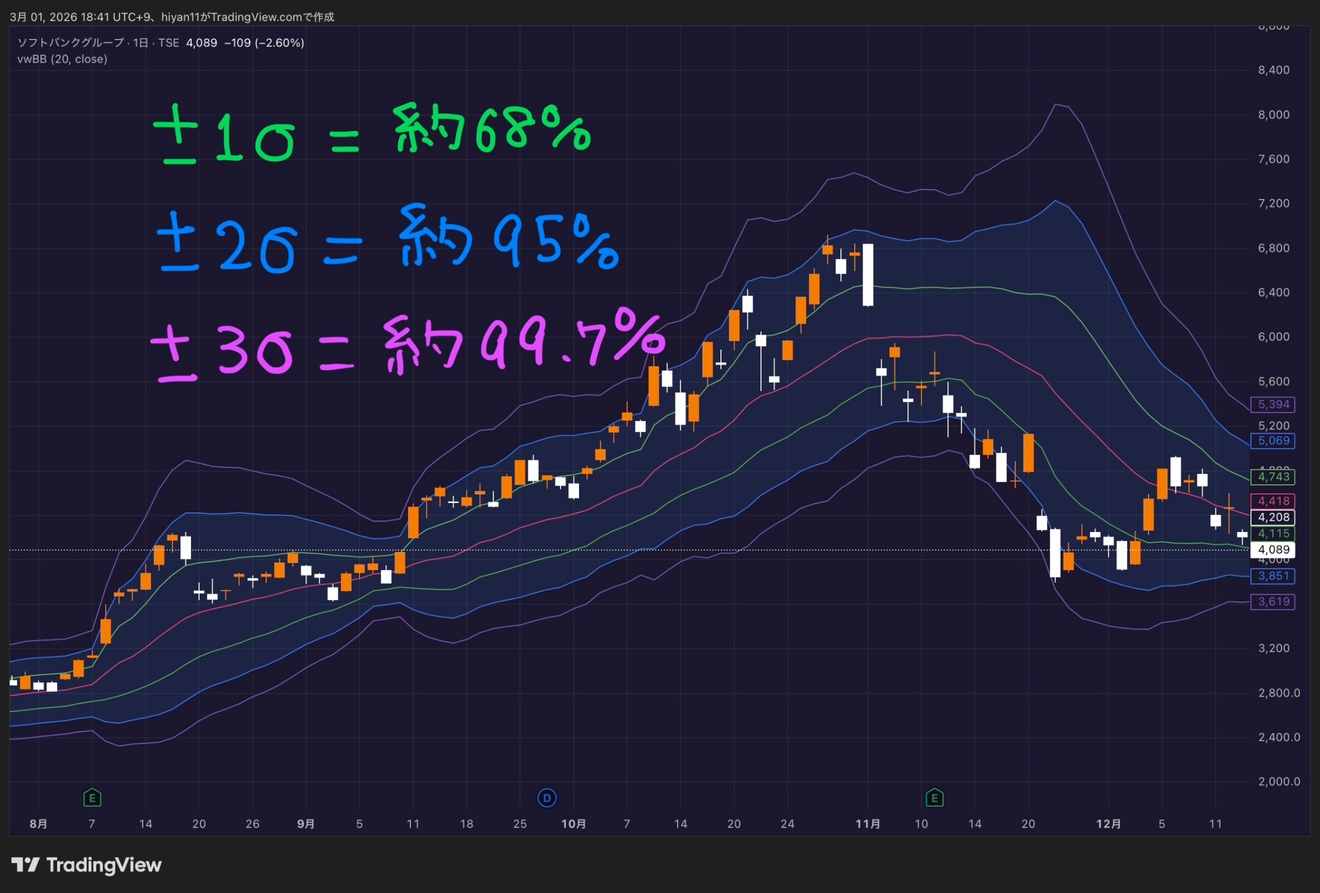Click the 6,000 price axis label
Image resolution: width=1320 pixels, height=893 pixels.
point(1272,337)
